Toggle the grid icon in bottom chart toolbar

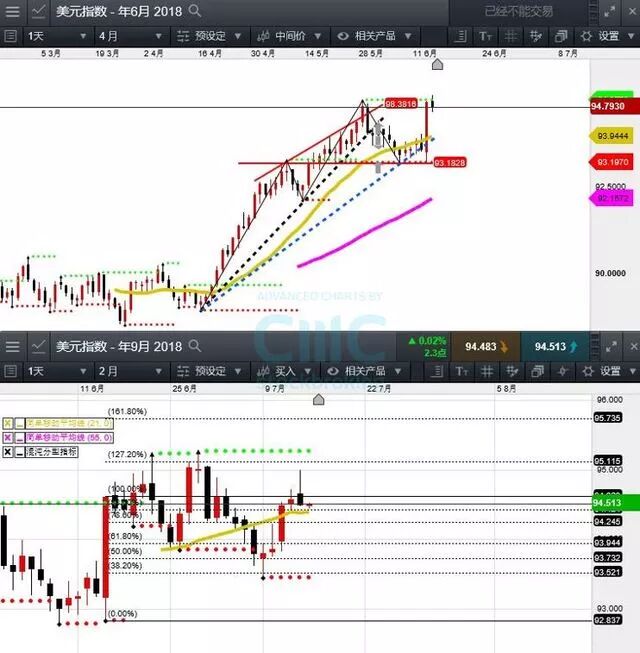pyautogui.click(x=487, y=371)
